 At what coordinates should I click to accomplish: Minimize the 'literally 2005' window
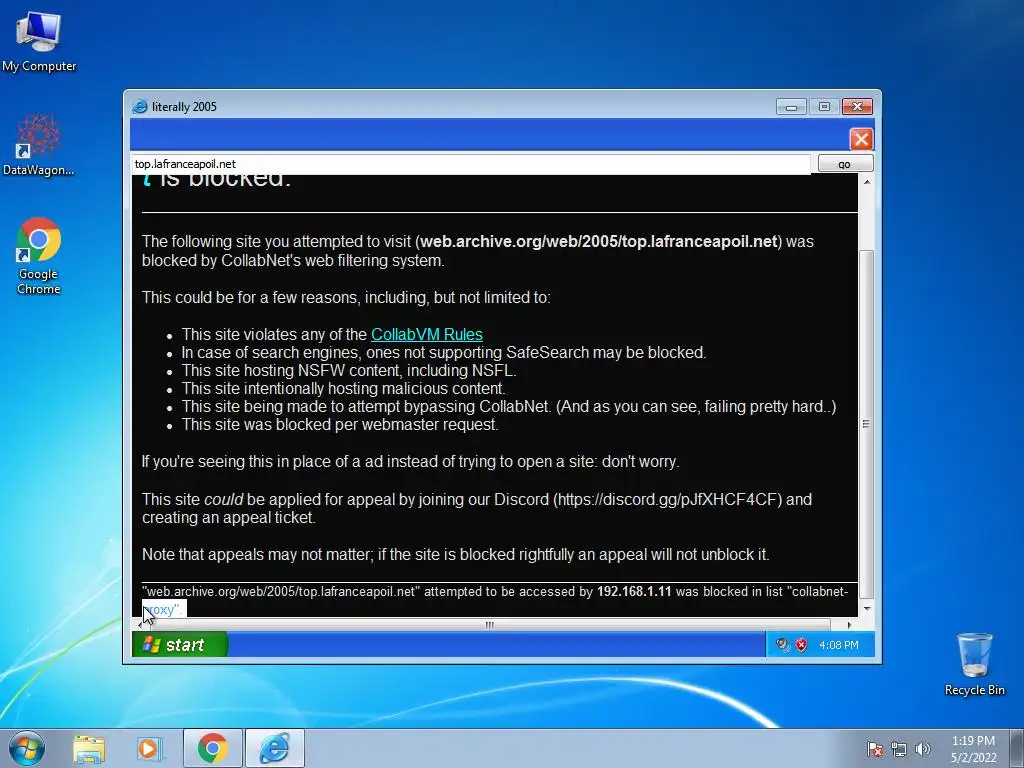(x=791, y=106)
